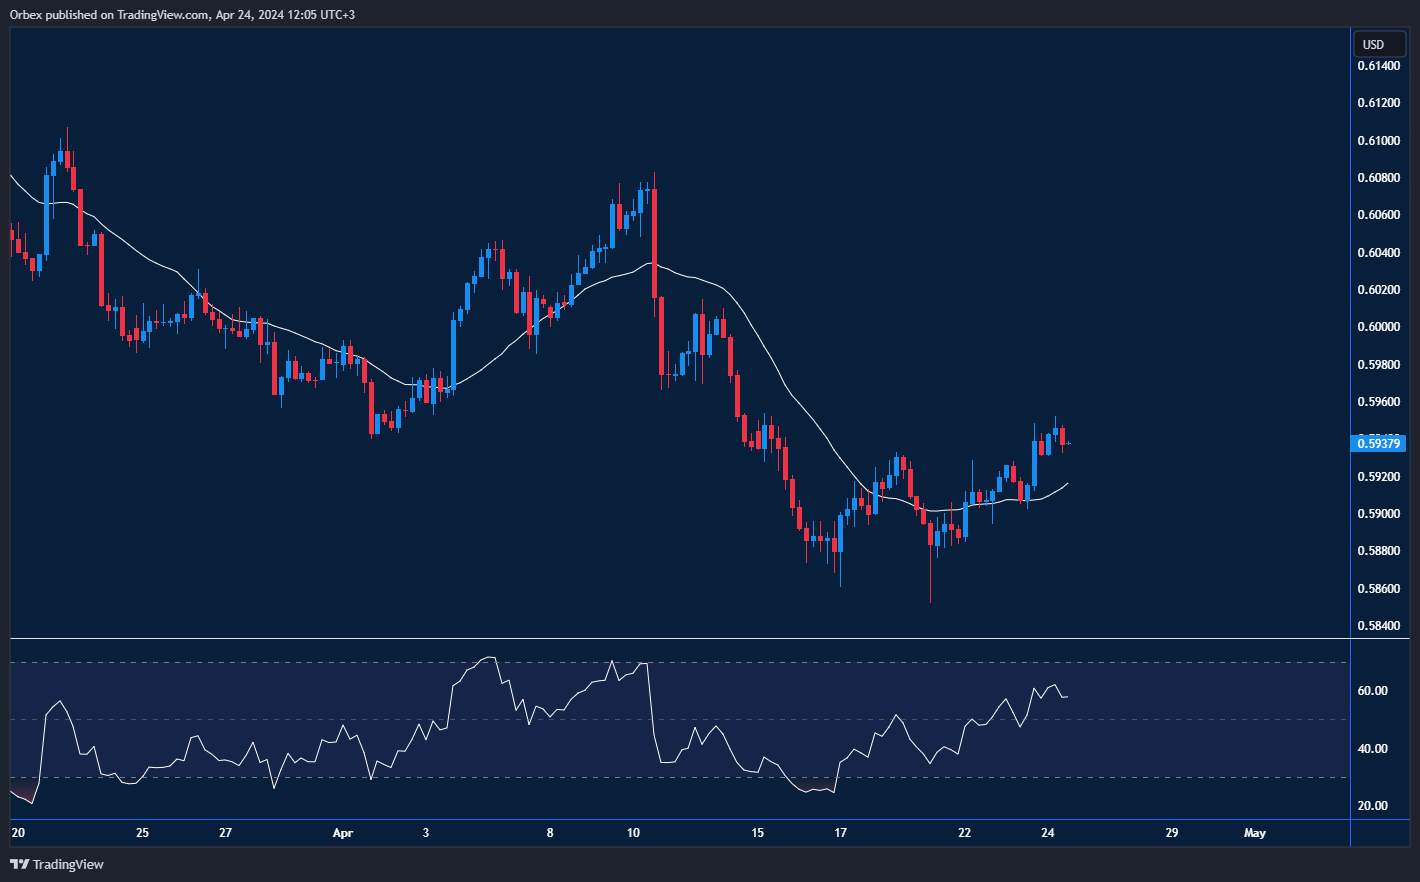The height and width of the screenshot is (882, 1420).
Task: Select the 25 date marker on time axis
Action: click(x=142, y=833)
